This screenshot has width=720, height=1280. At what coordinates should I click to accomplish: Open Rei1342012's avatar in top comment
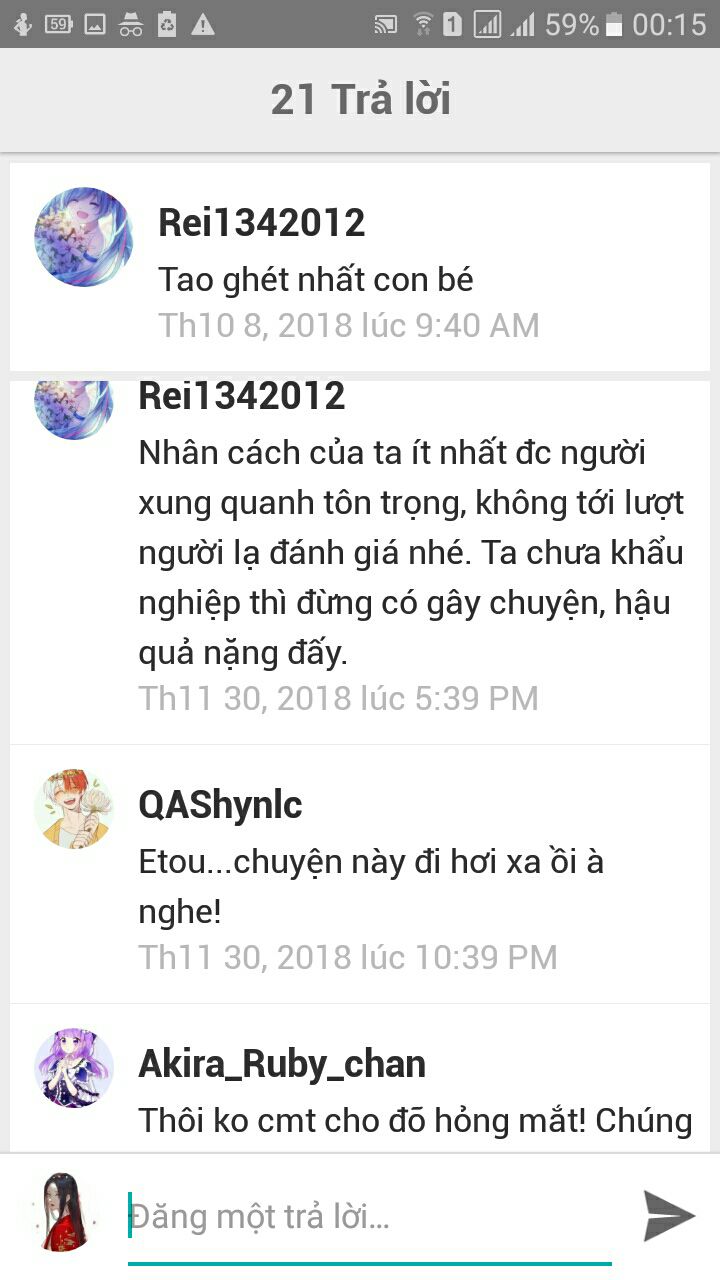pyautogui.click(x=84, y=238)
